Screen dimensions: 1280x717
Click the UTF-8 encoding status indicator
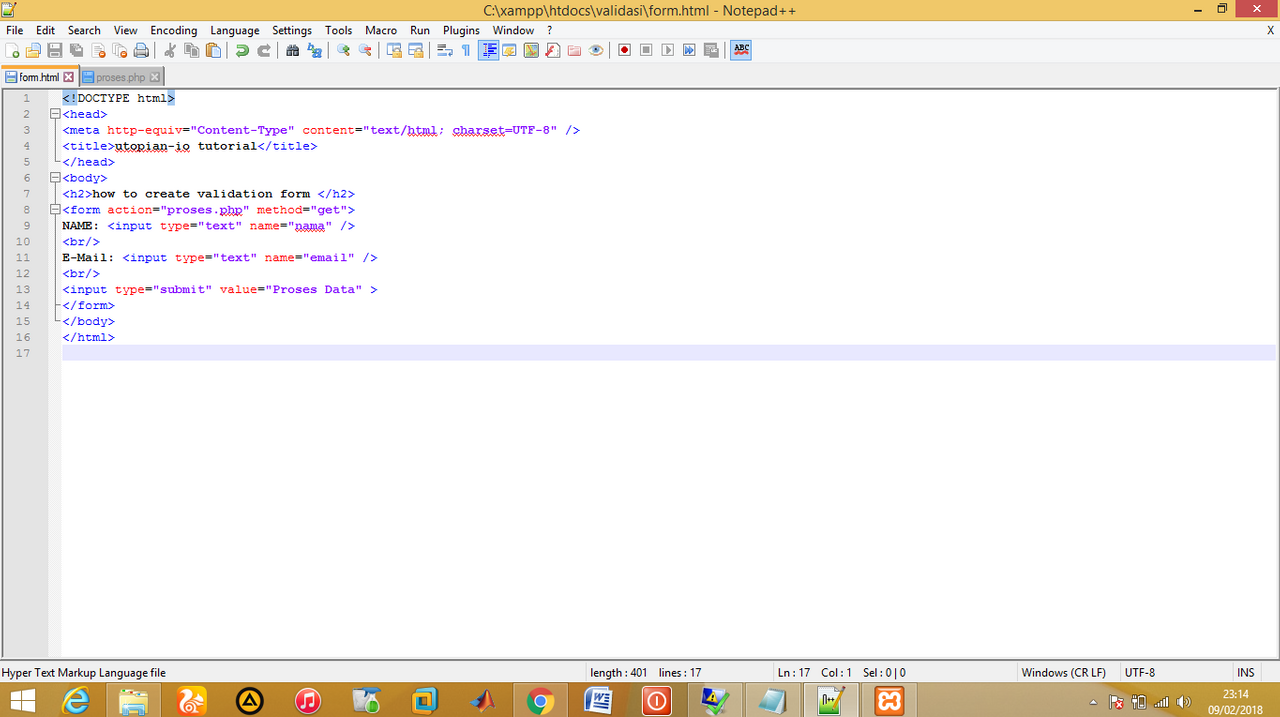[1139, 672]
